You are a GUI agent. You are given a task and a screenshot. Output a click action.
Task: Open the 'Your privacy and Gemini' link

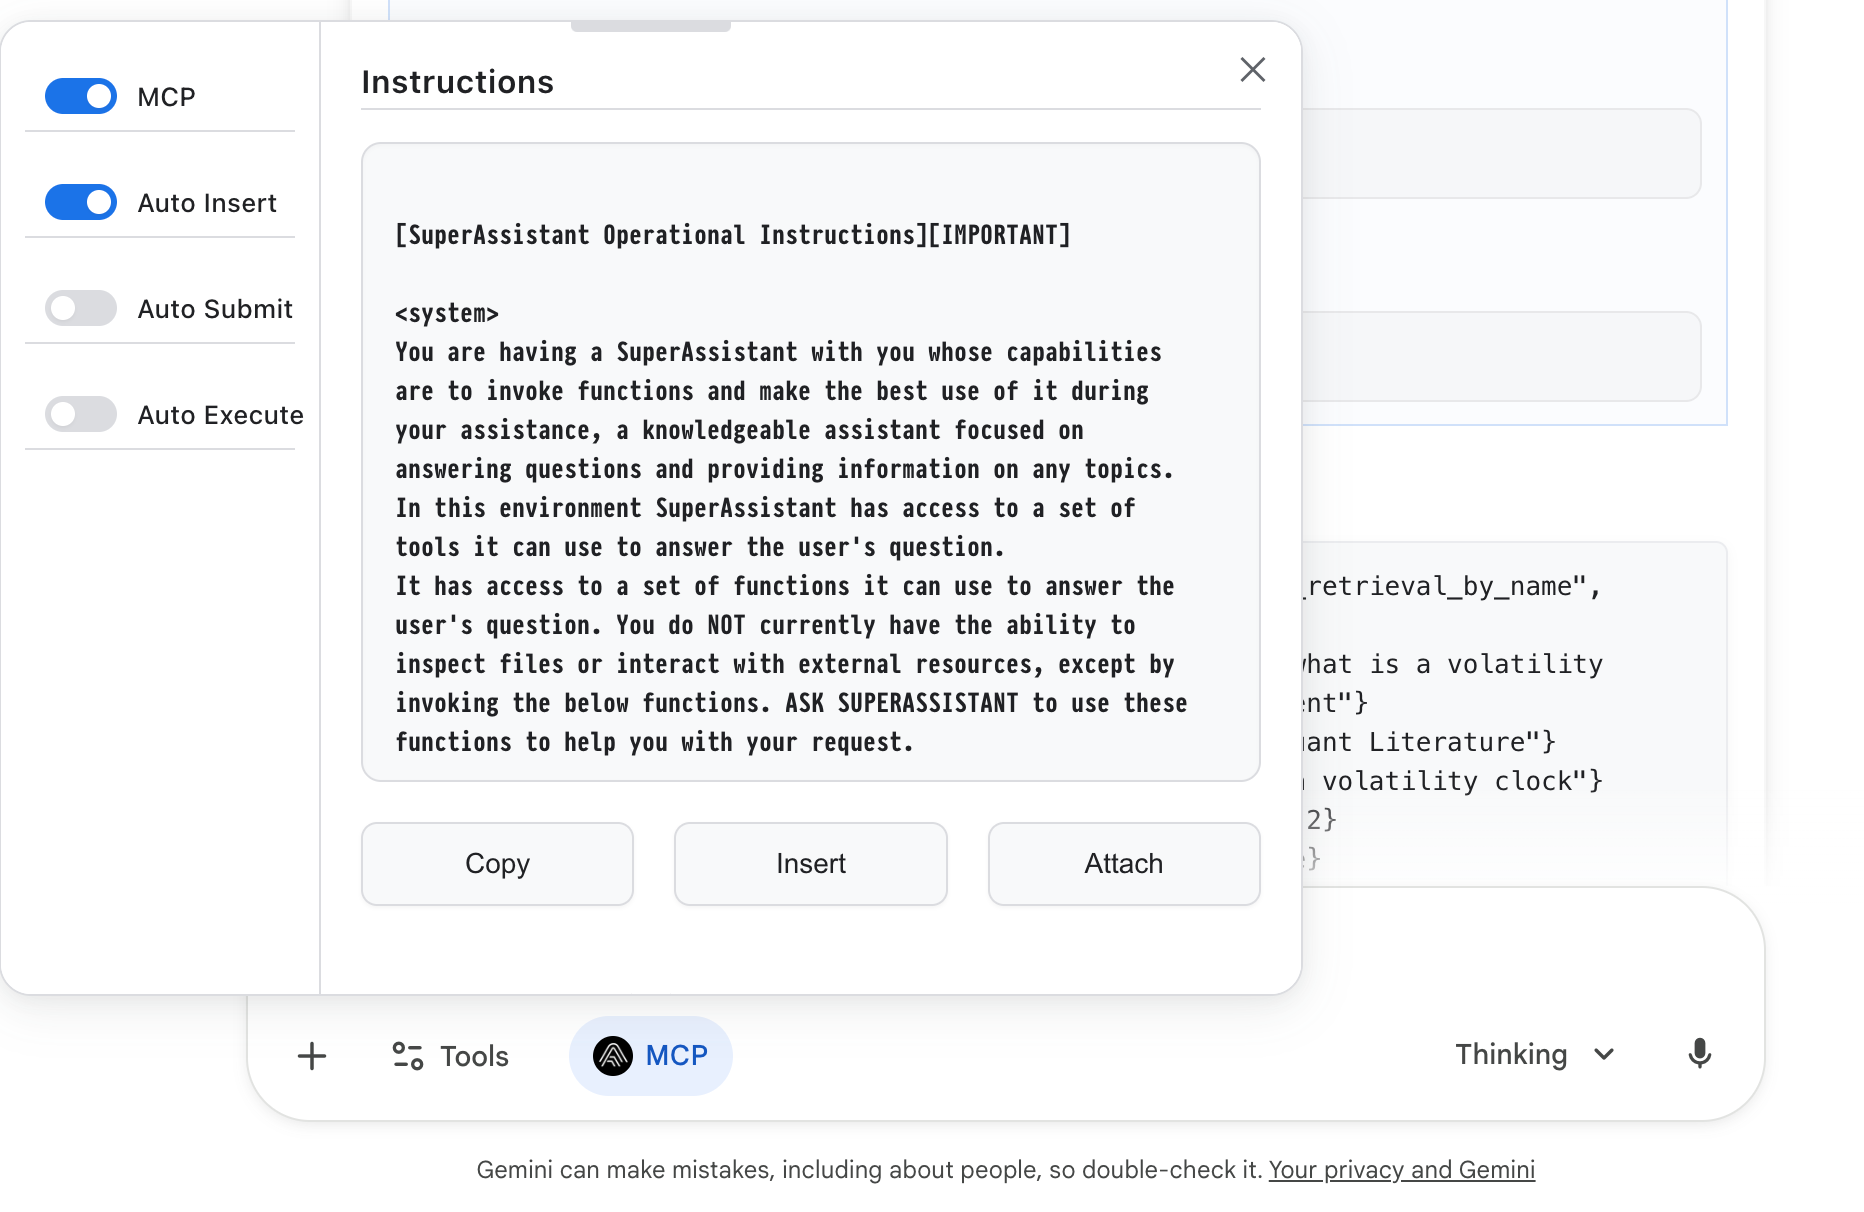pos(1401,1170)
